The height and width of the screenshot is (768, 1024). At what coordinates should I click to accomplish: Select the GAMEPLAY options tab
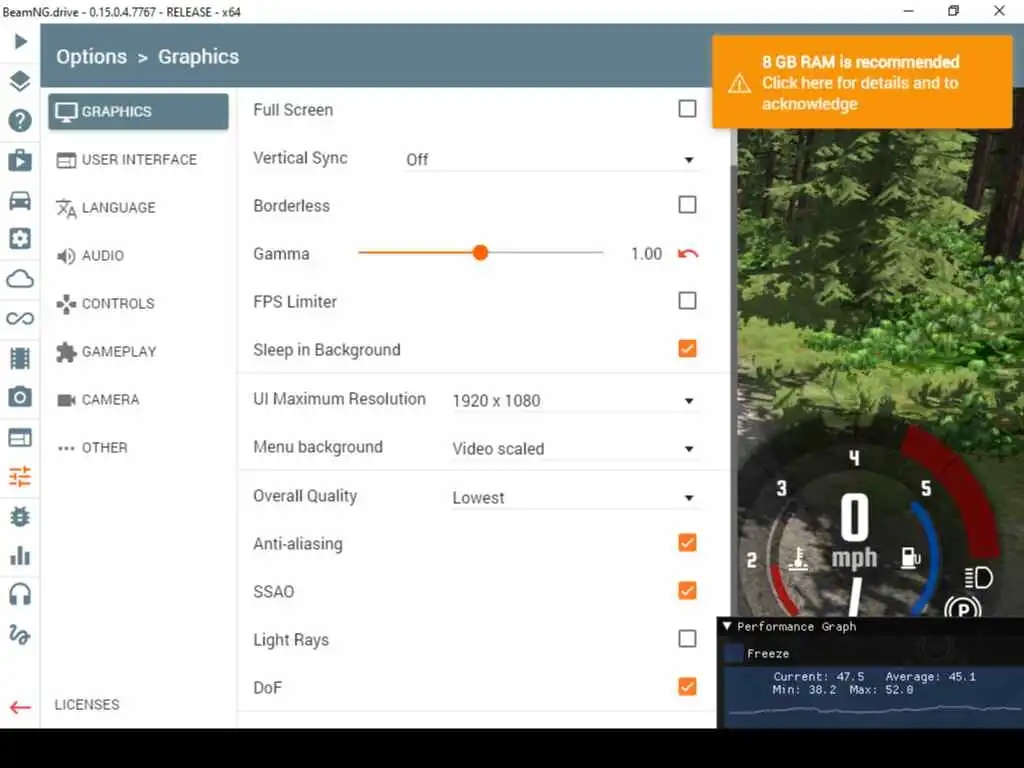point(138,352)
